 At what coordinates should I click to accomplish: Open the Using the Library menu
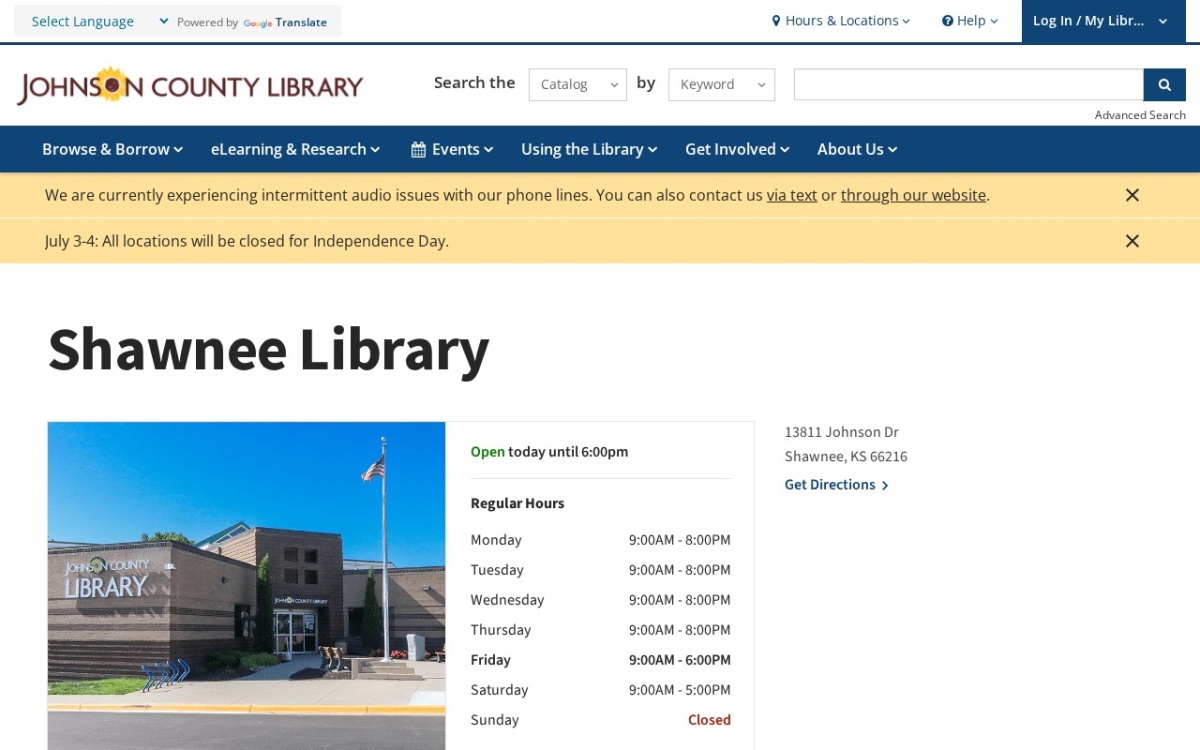click(589, 149)
